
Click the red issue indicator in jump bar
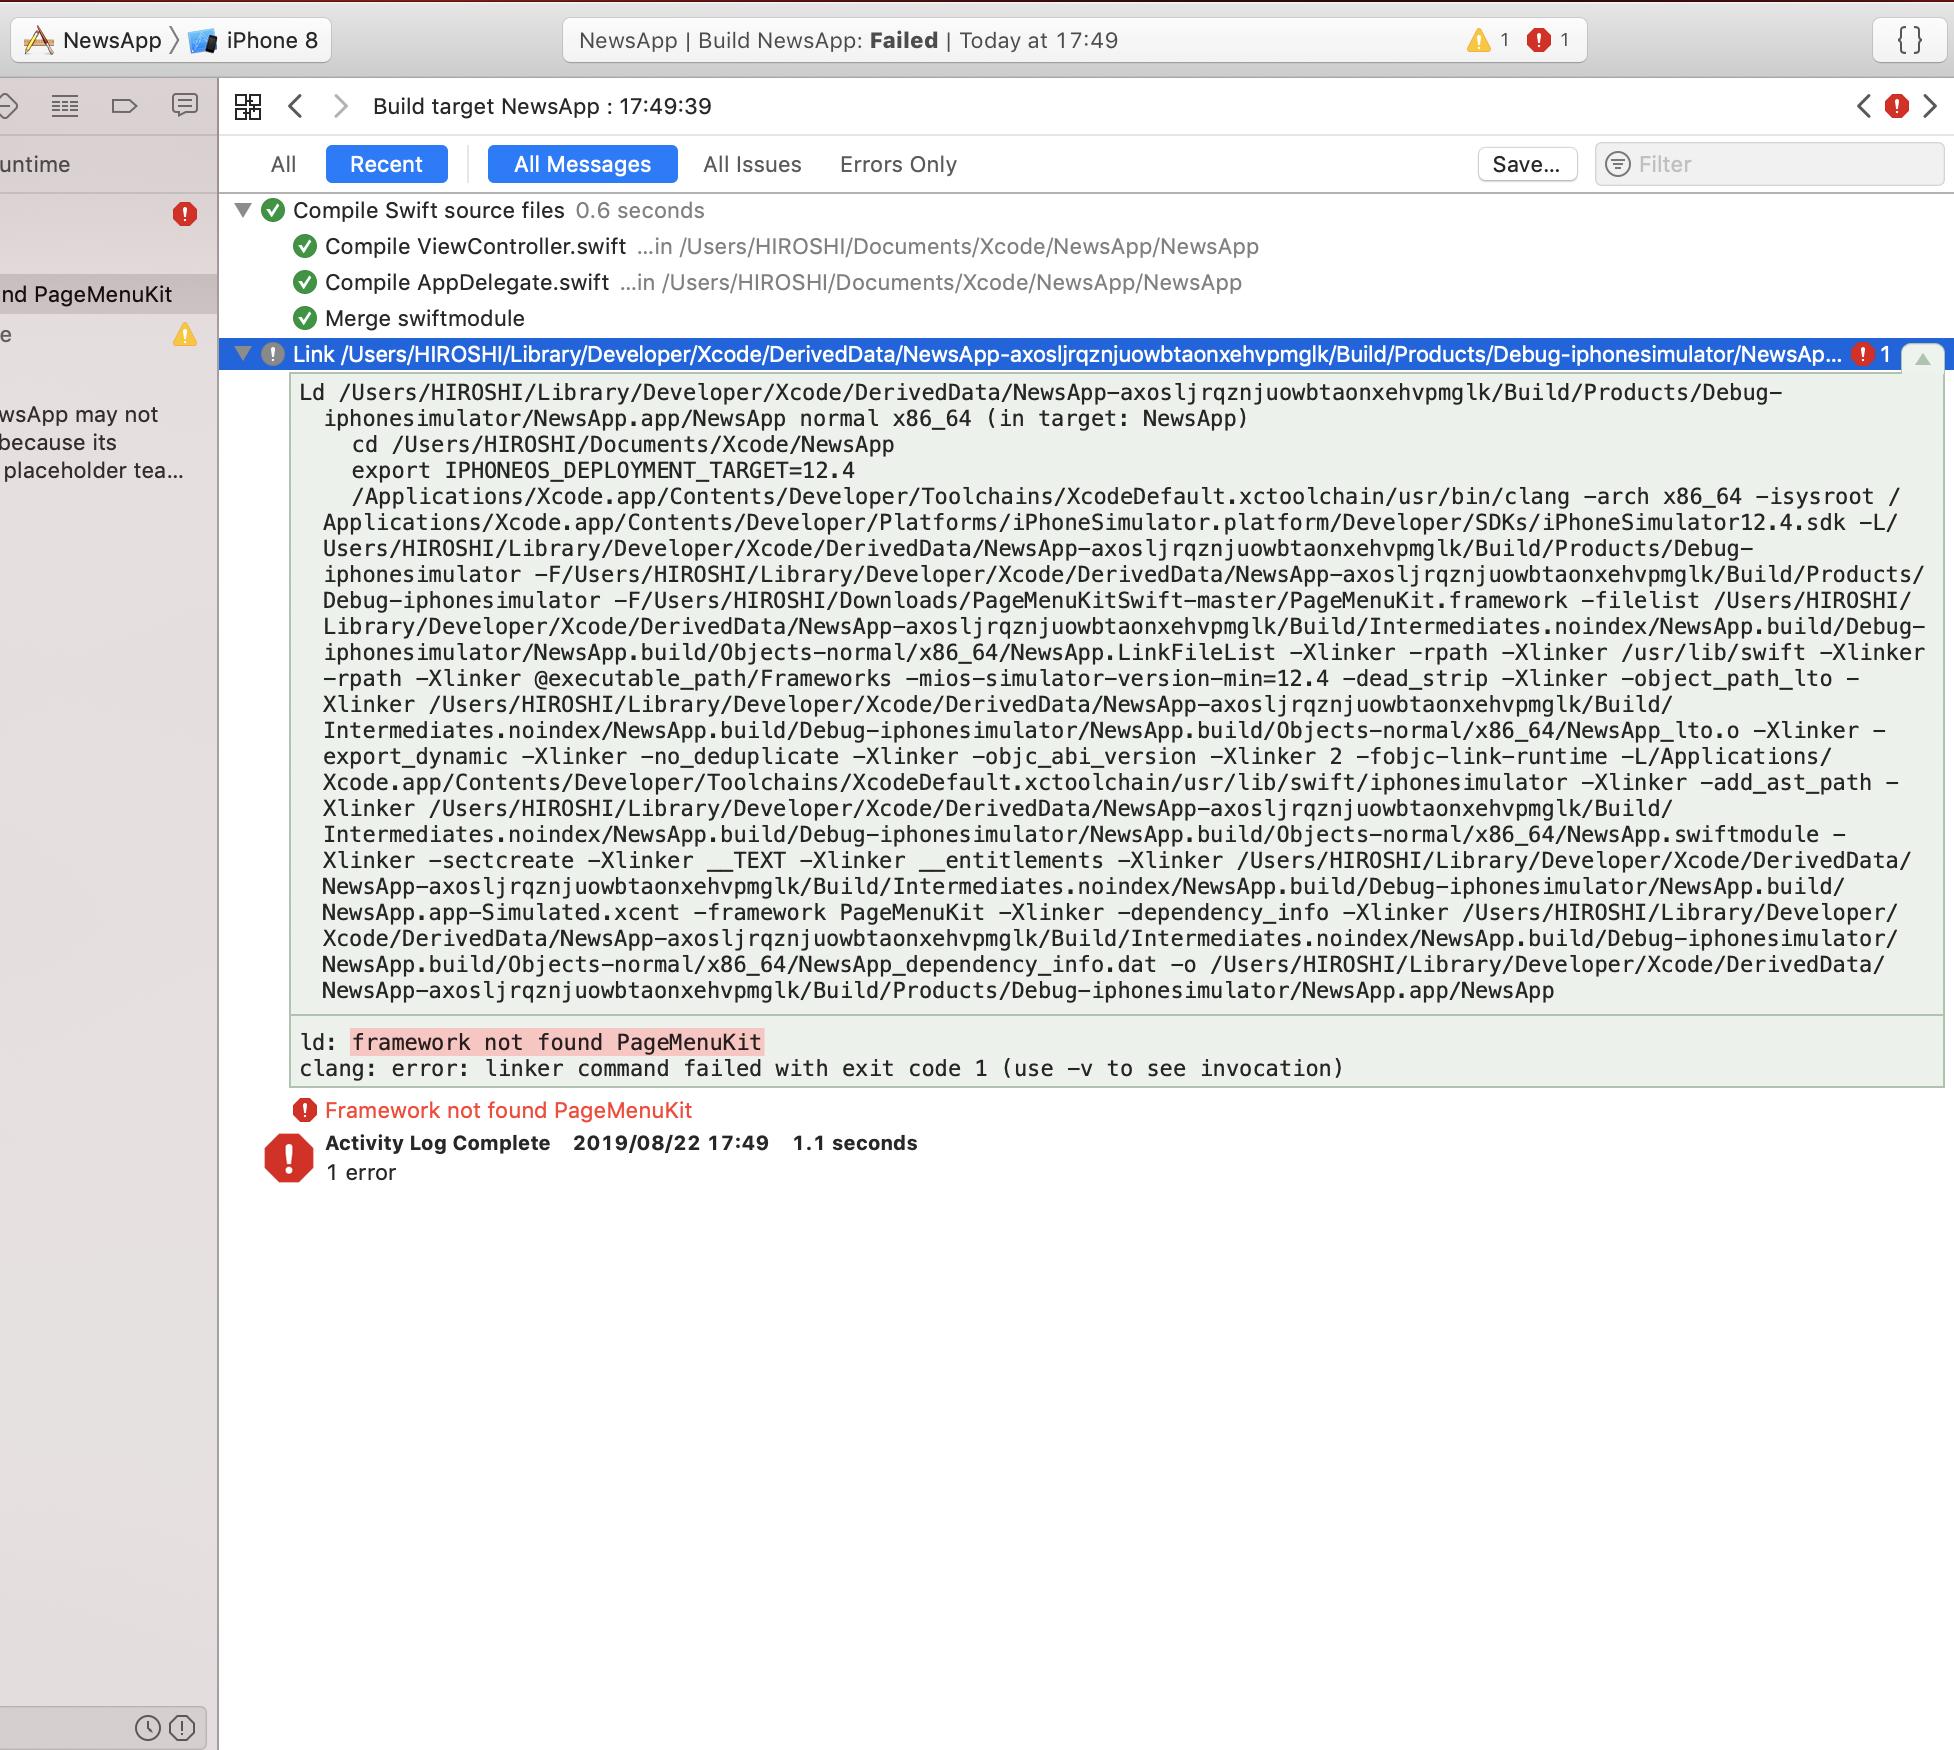(1897, 106)
